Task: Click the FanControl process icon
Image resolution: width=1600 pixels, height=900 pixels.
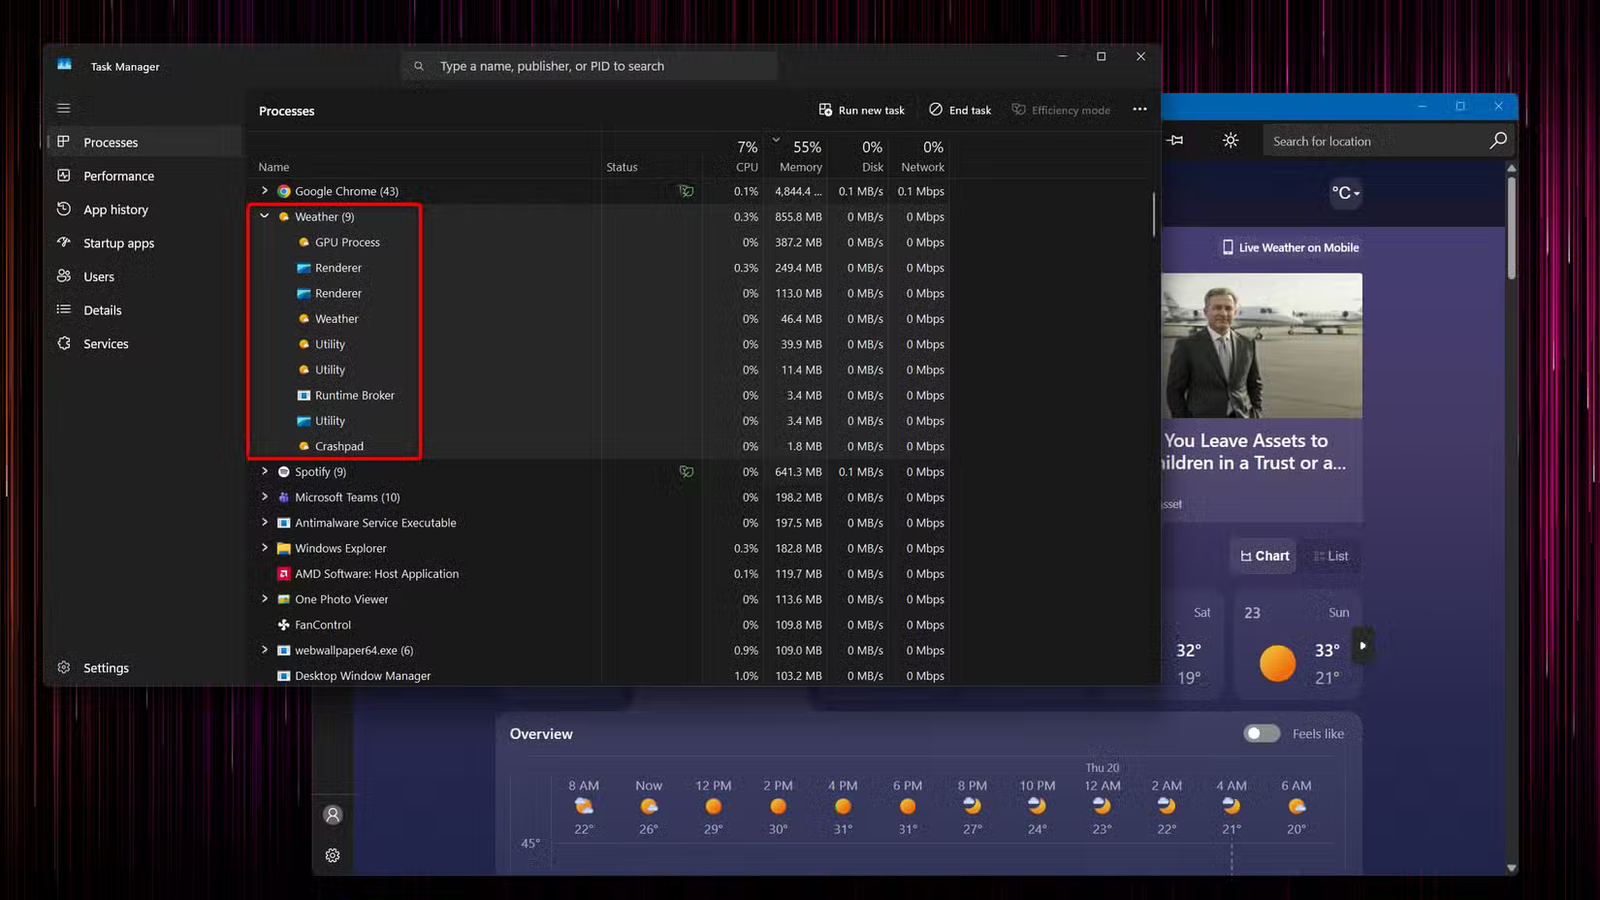Action: coord(284,625)
